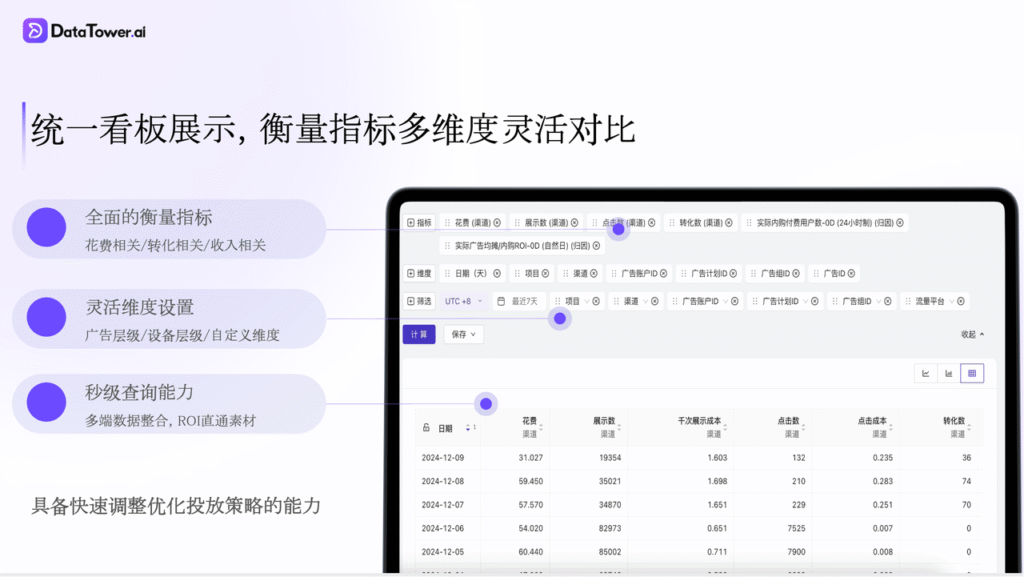The image size is (1024, 577).
Task: Remove the 转化数 (渠道) metric chip
Action: pos(729,222)
